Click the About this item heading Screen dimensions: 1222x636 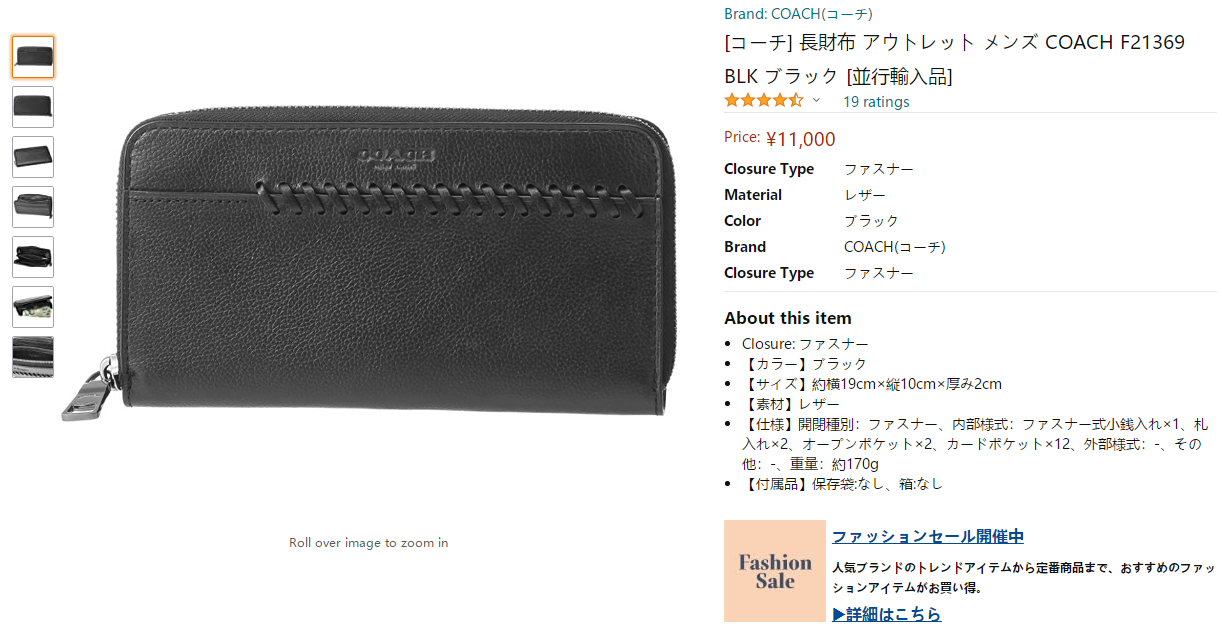click(788, 318)
